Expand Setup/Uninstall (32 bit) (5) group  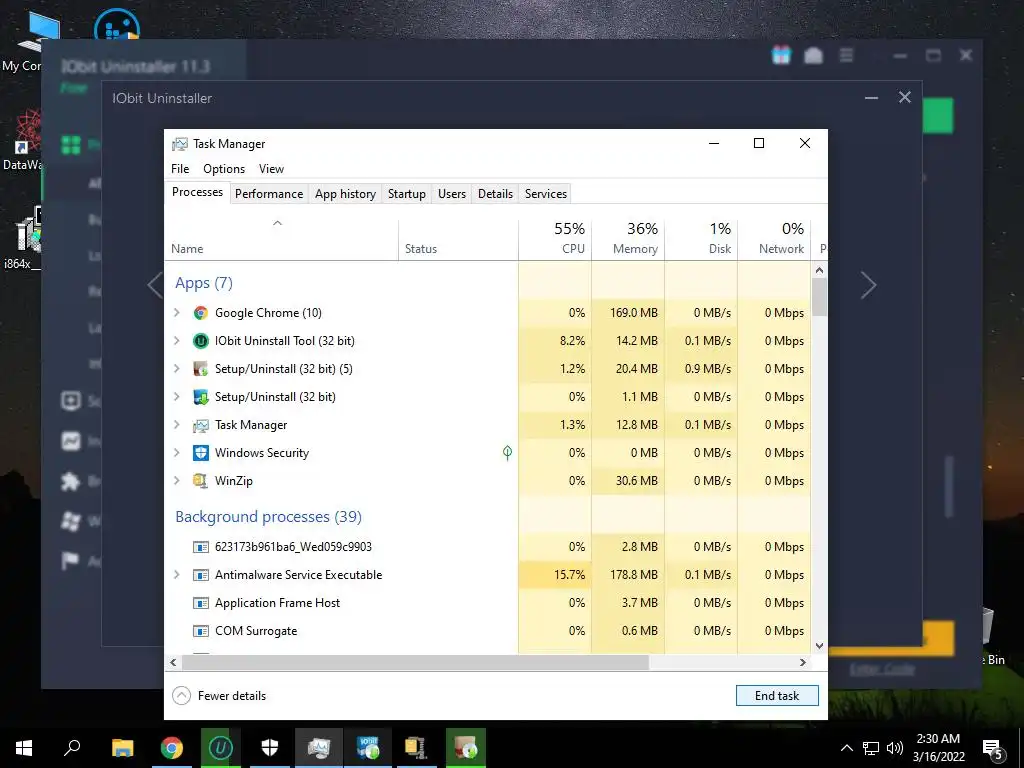[177, 369]
